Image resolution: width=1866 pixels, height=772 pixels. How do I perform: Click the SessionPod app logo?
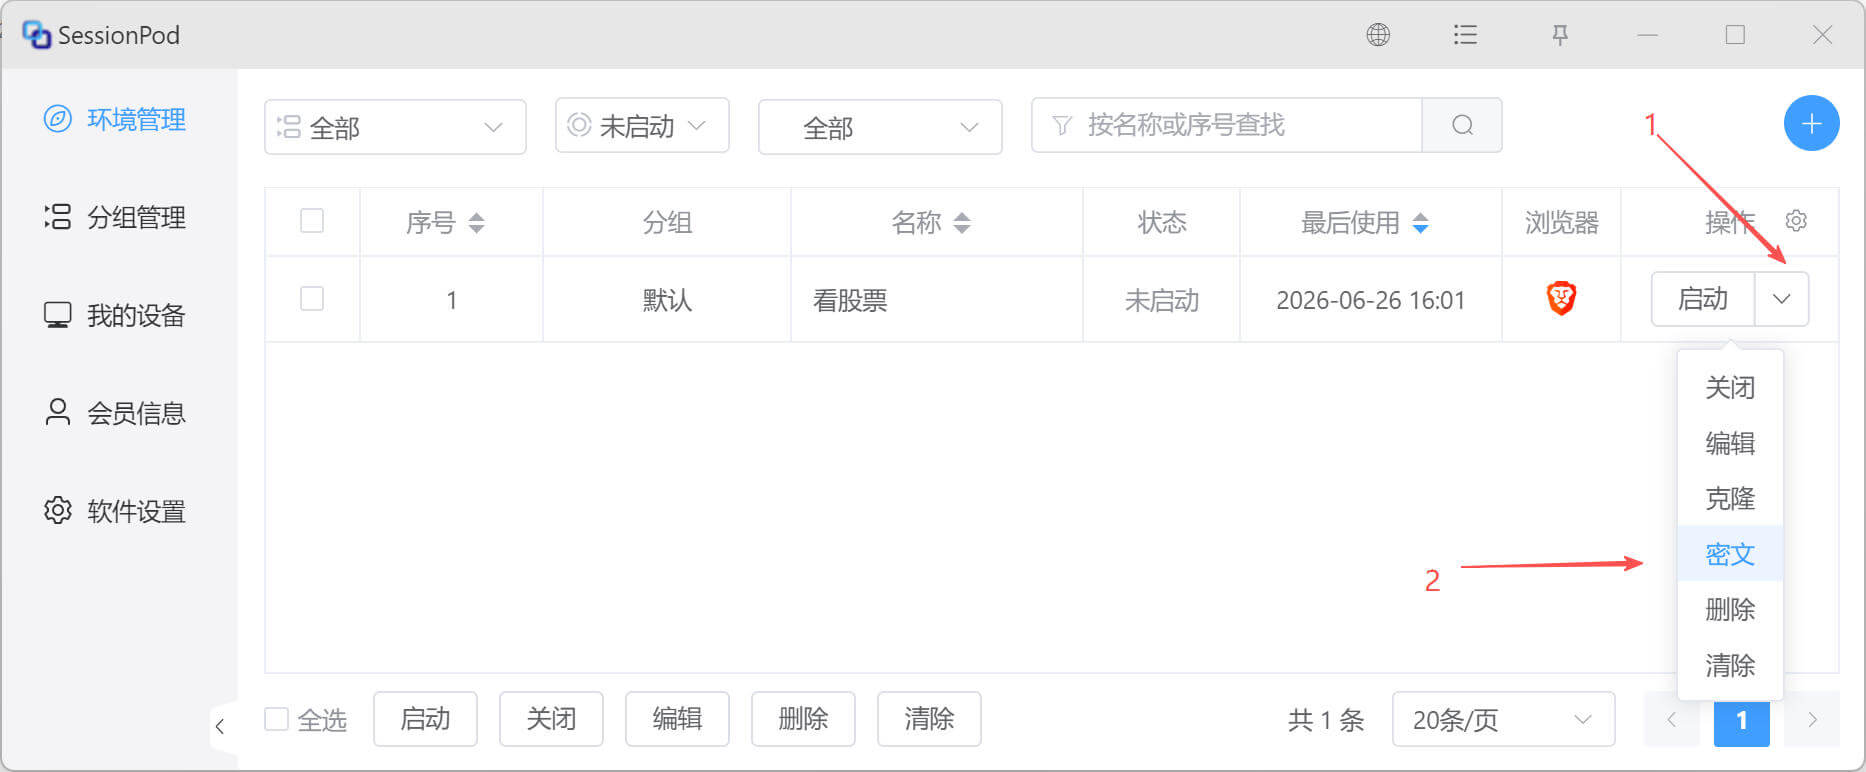(36, 35)
